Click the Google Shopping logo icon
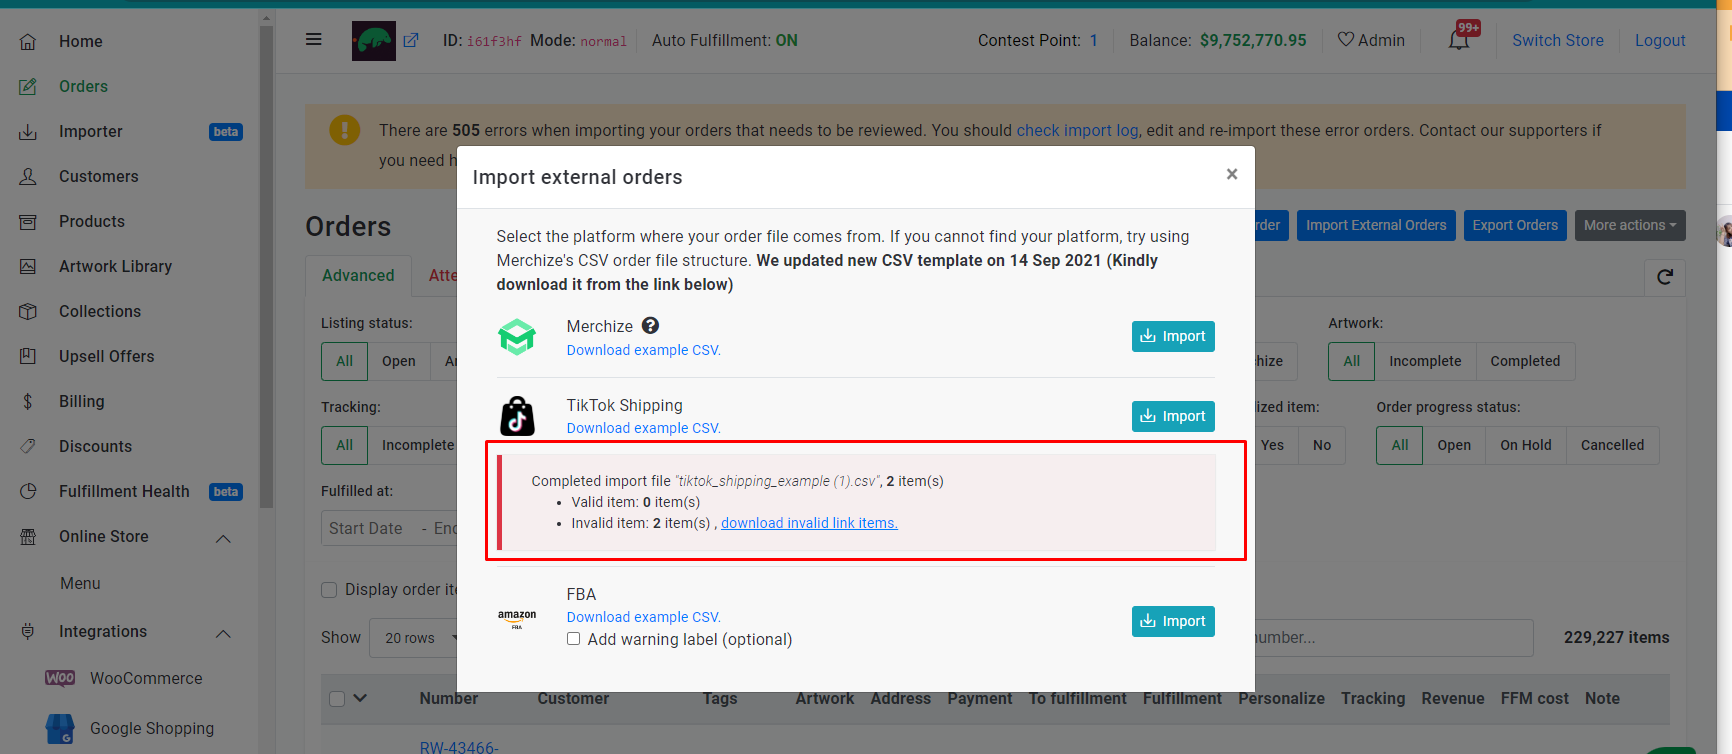The width and height of the screenshot is (1732, 754). click(x=60, y=728)
